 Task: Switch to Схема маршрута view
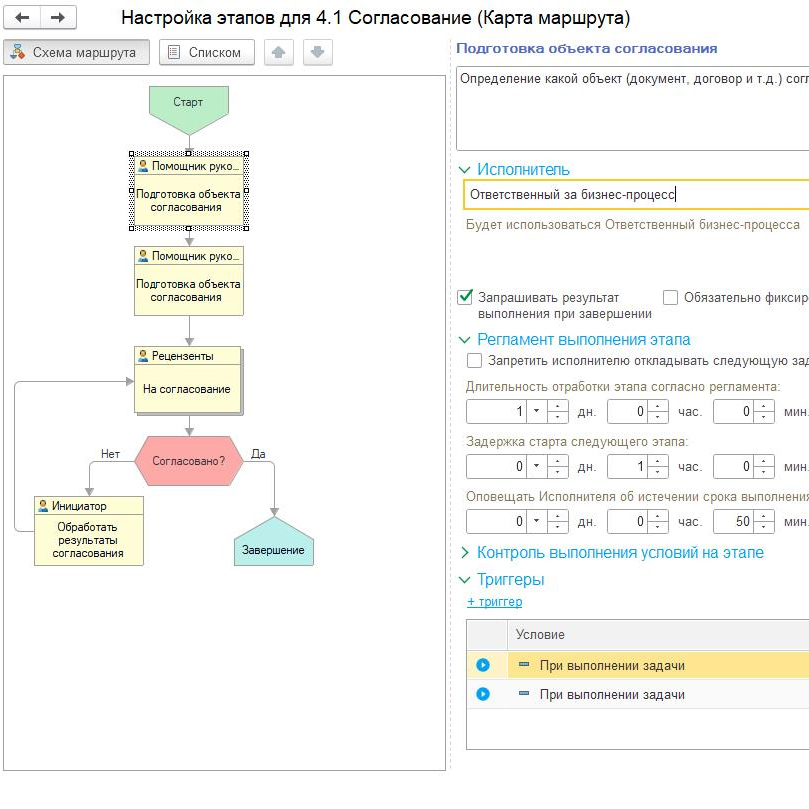[77, 52]
